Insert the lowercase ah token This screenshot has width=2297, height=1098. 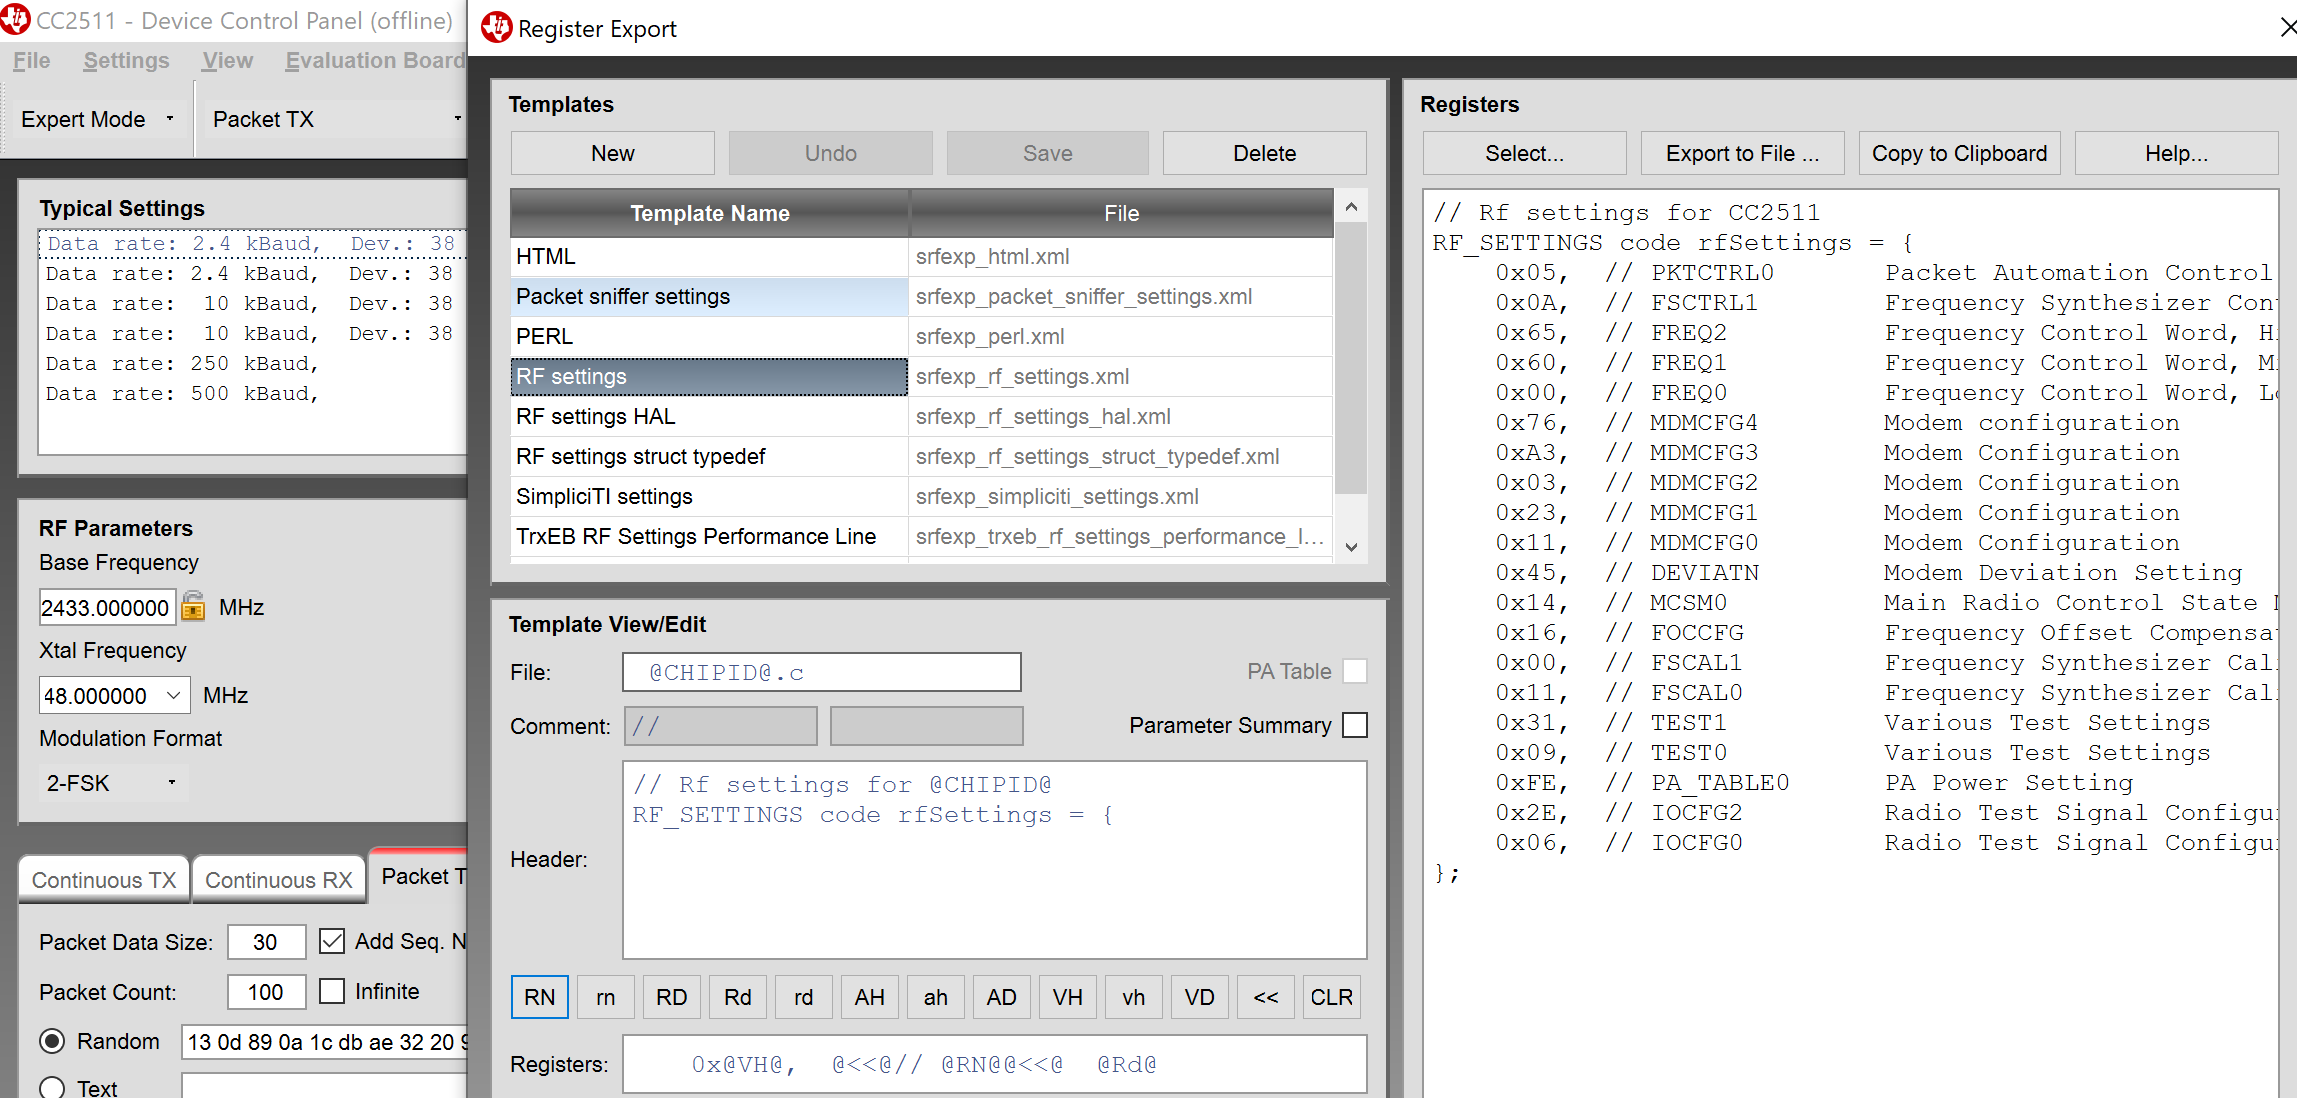click(x=936, y=997)
